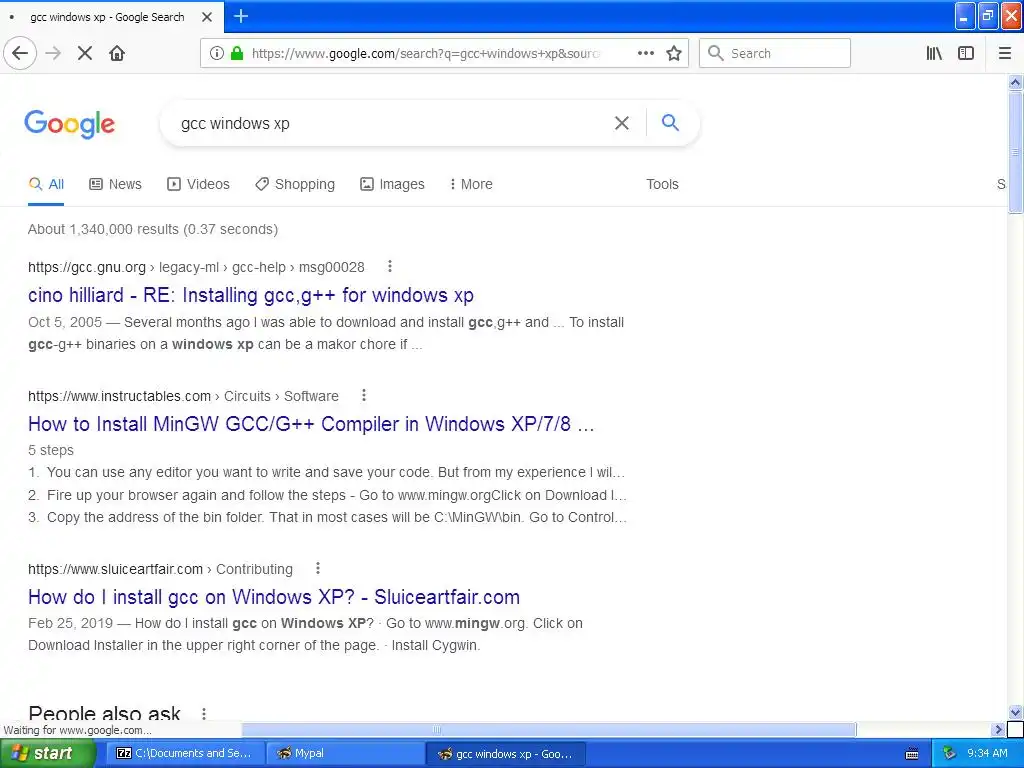Clear the Google search query

[x=622, y=123]
